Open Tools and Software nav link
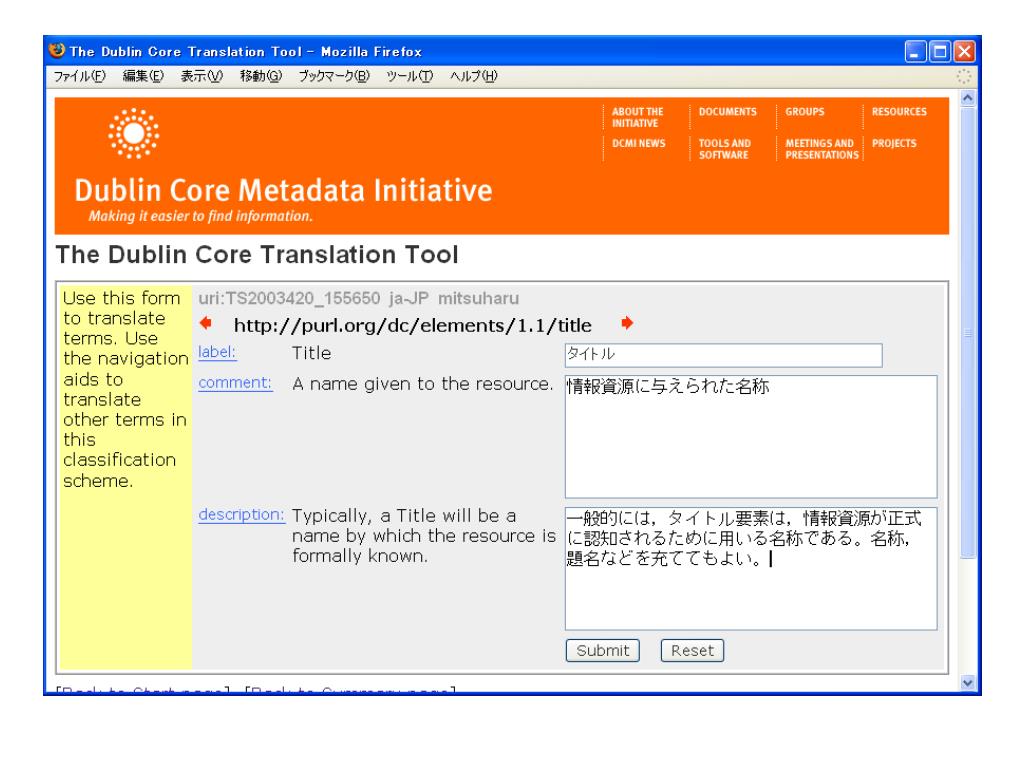The image size is (1024, 768). [725, 149]
